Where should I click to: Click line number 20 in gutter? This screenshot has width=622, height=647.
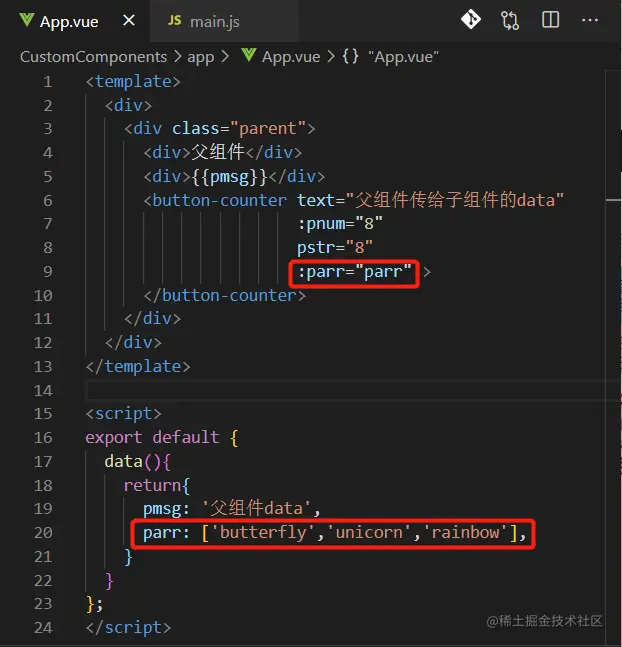point(43,533)
